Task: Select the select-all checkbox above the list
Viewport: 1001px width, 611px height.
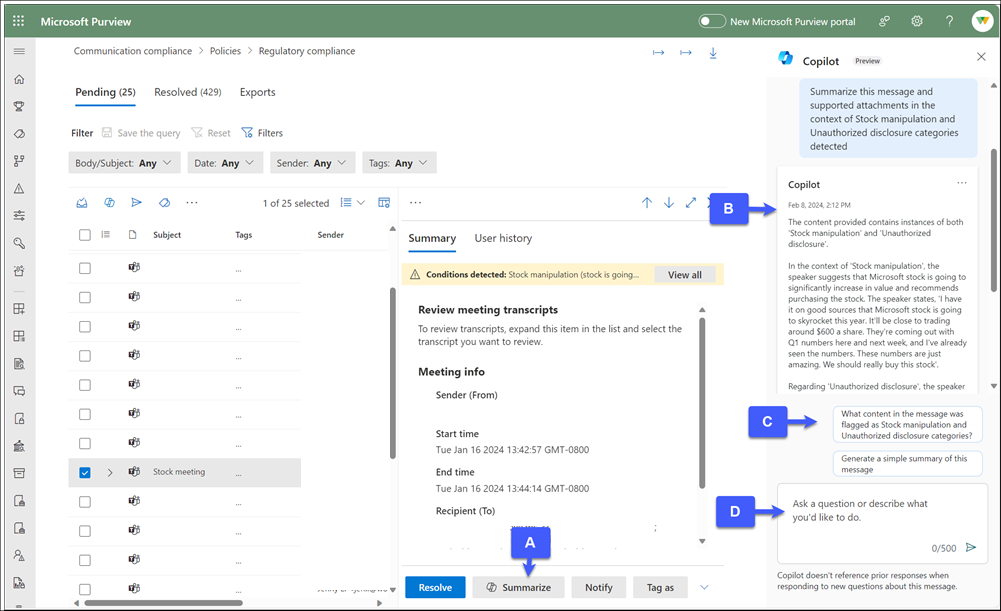Action: [85, 235]
